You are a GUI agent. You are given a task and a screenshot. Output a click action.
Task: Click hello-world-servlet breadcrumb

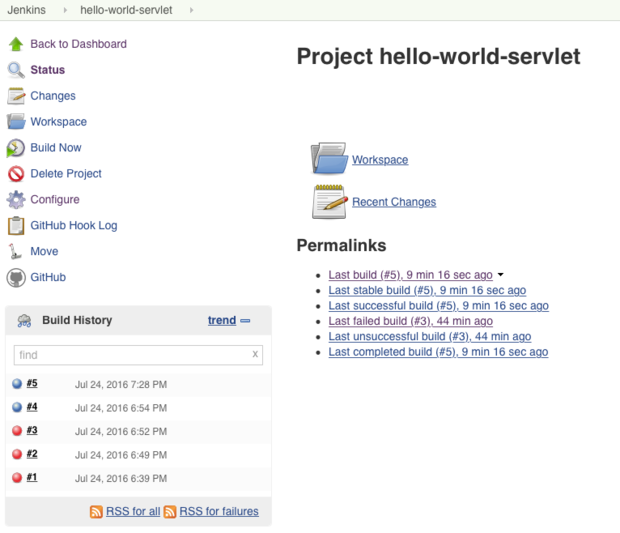(x=126, y=10)
